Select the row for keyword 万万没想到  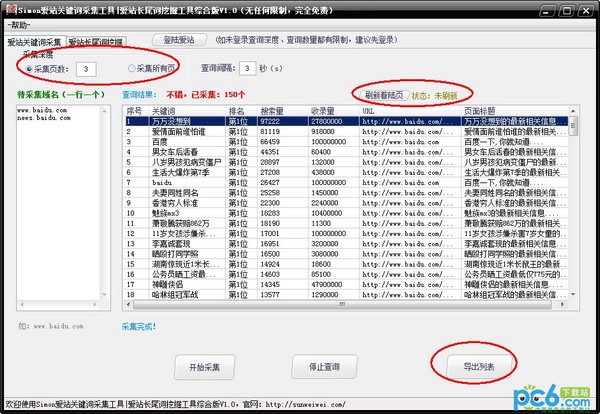click(x=347, y=121)
